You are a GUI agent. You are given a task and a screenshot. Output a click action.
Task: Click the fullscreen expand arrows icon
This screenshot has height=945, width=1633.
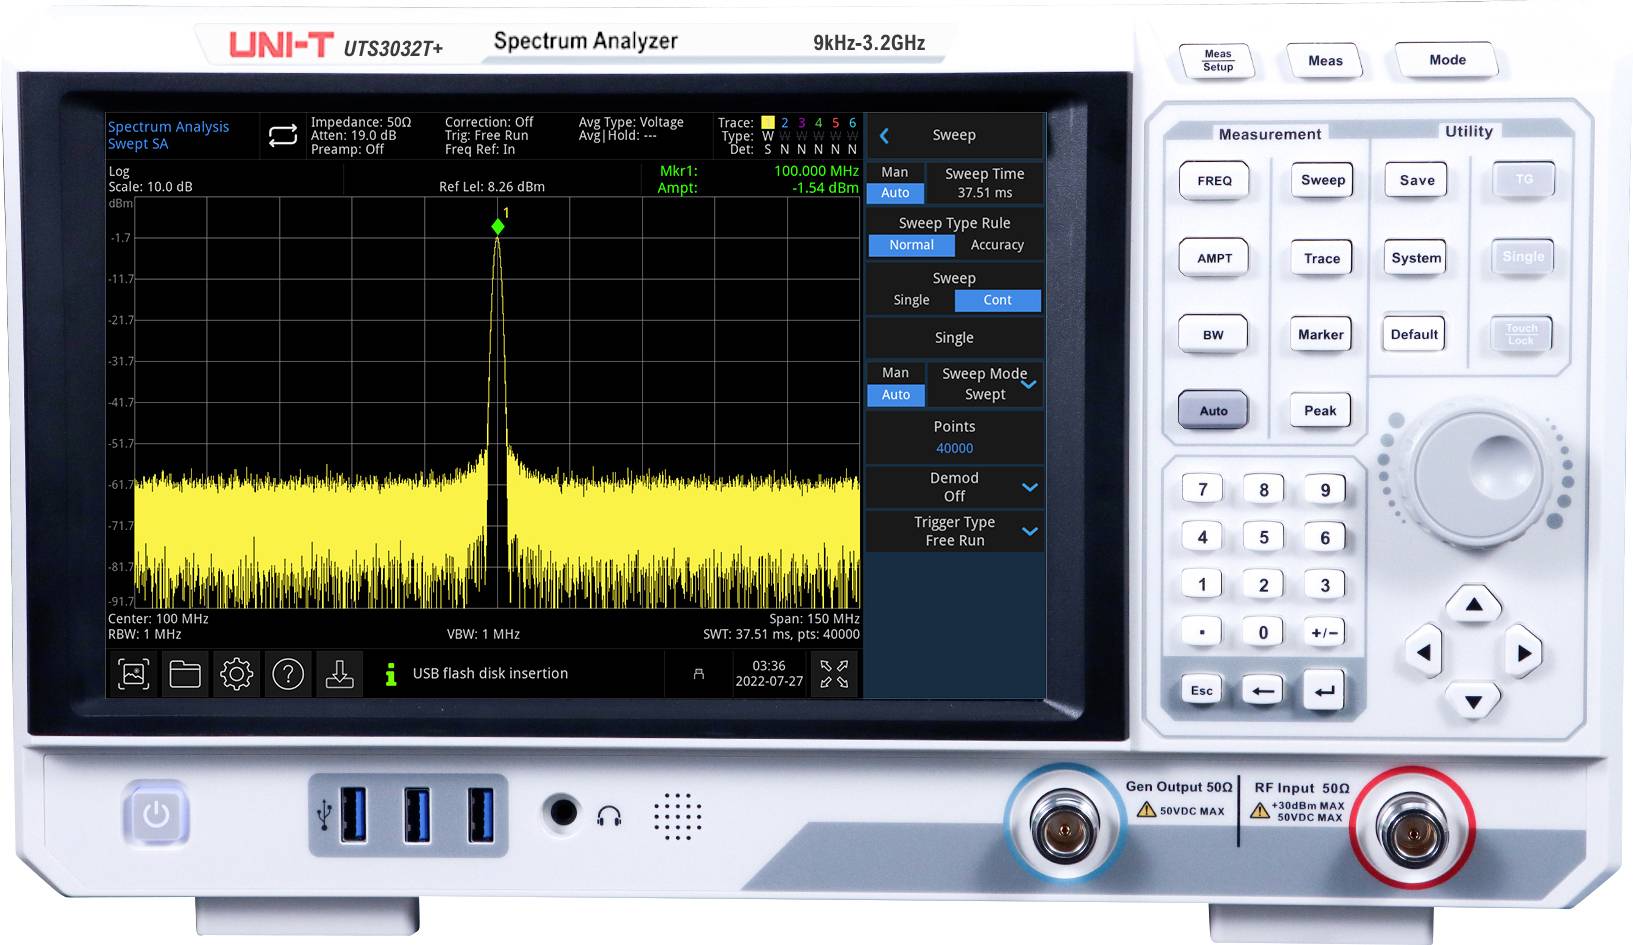click(x=833, y=673)
